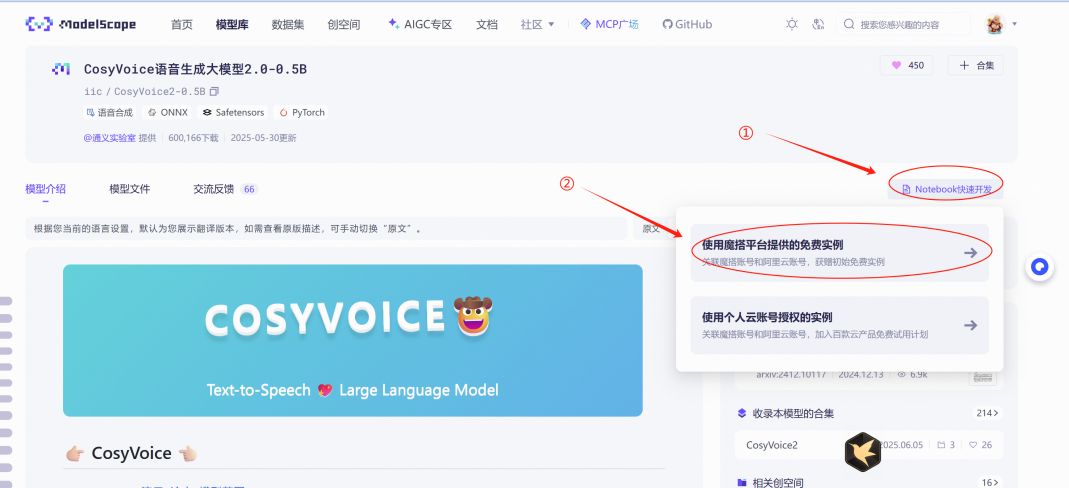Open MCP广场 link

coord(609,25)
